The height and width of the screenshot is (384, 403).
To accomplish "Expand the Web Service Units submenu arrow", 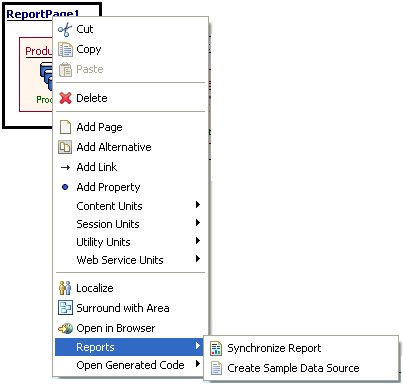I will 198,259.
